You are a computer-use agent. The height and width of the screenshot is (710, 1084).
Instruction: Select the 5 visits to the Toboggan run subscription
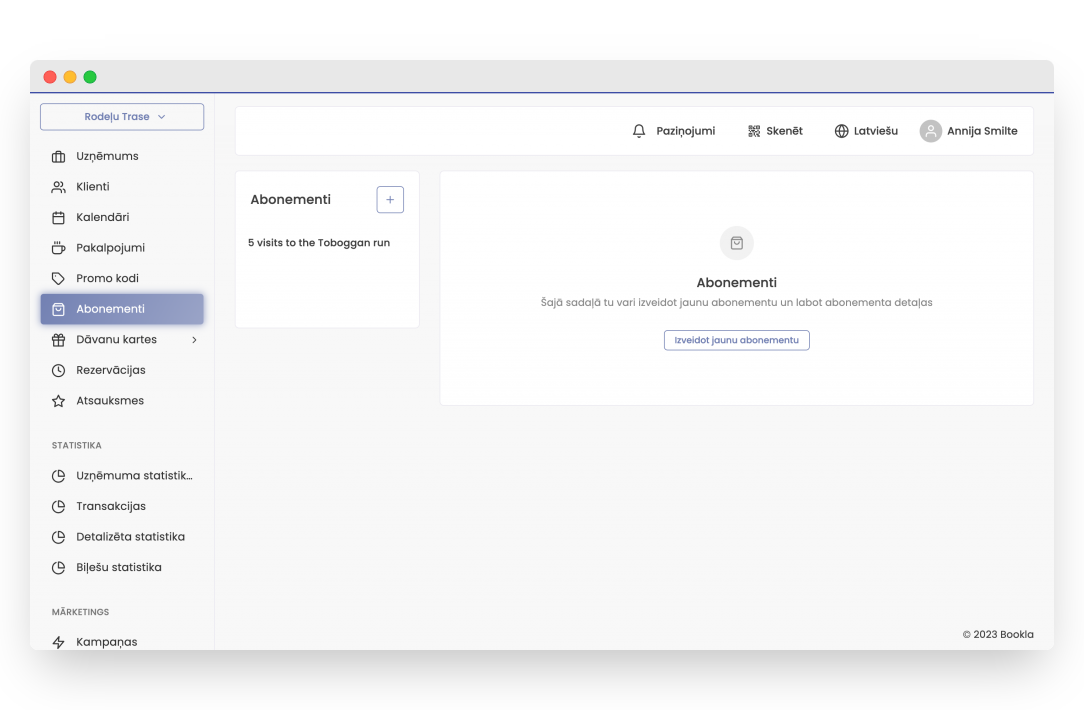(319, 243)
